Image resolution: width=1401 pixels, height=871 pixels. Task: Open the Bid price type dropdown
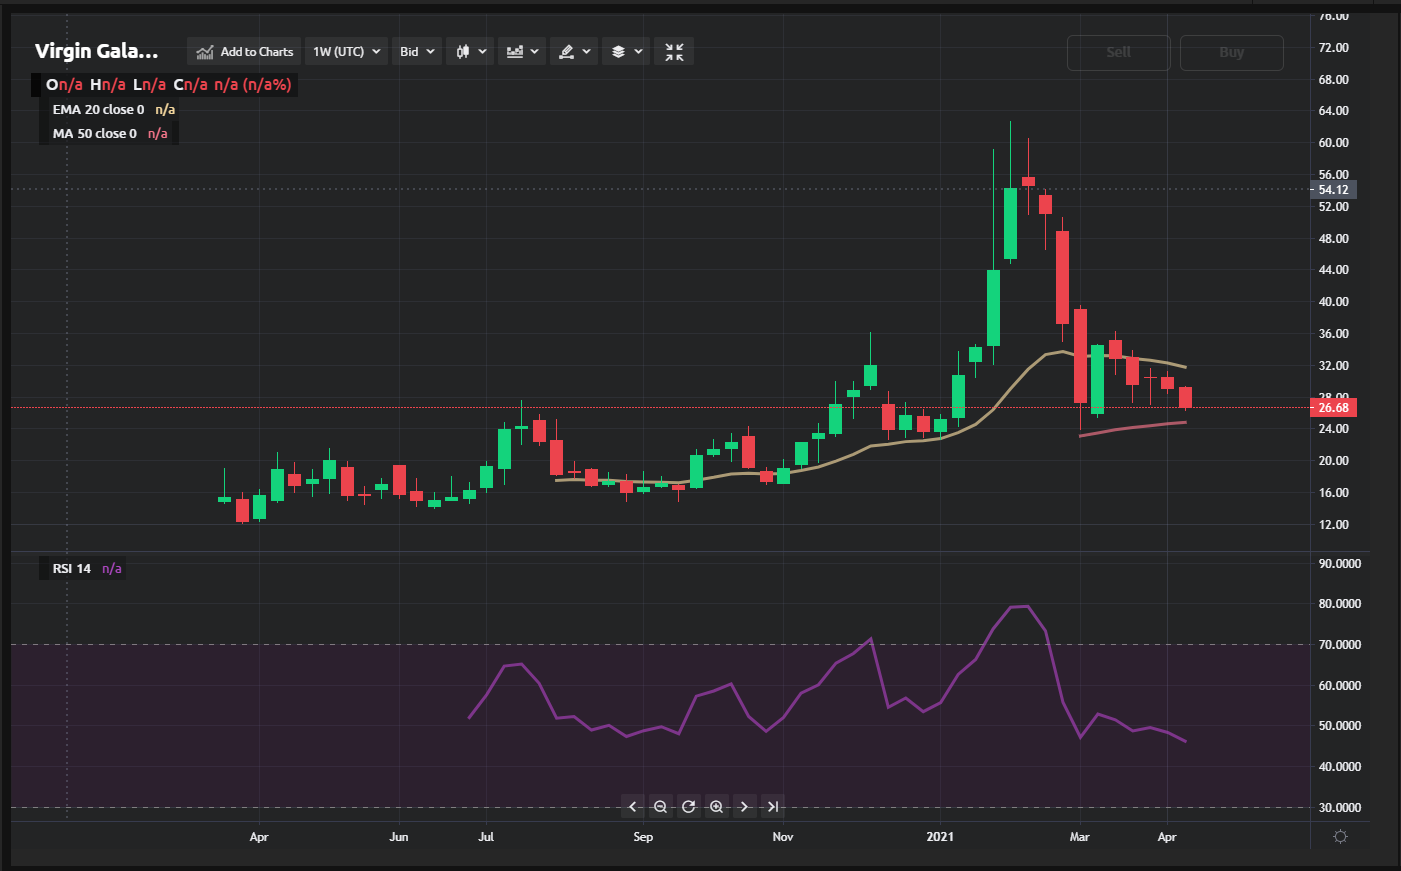point(417,52)
